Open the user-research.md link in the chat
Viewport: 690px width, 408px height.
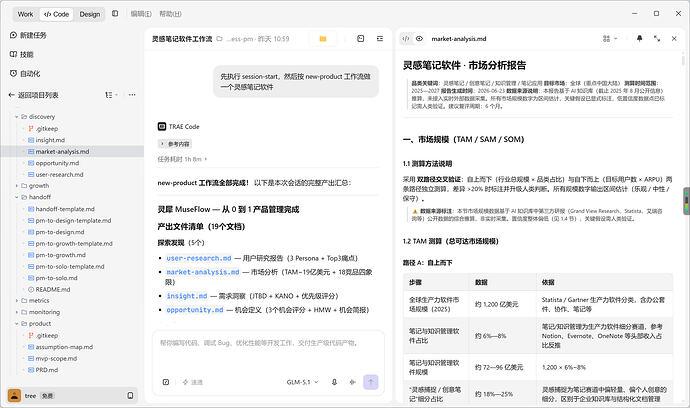click(x=198, y=258)
